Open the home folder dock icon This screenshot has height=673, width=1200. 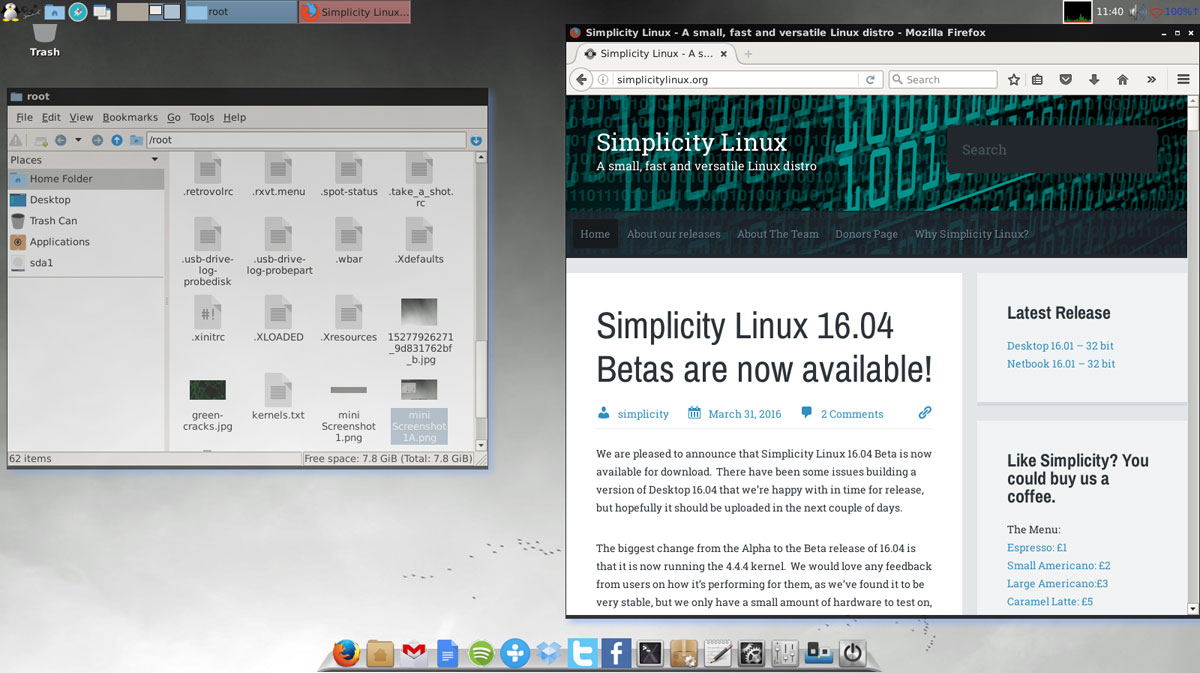point(379,653)
